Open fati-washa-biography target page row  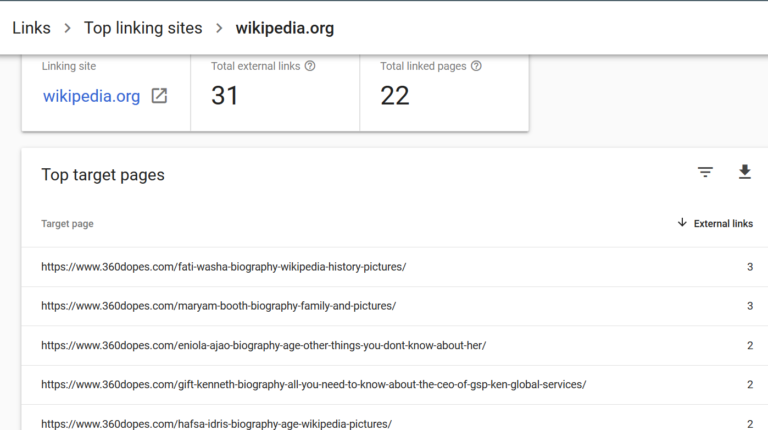tap(395, 267)
